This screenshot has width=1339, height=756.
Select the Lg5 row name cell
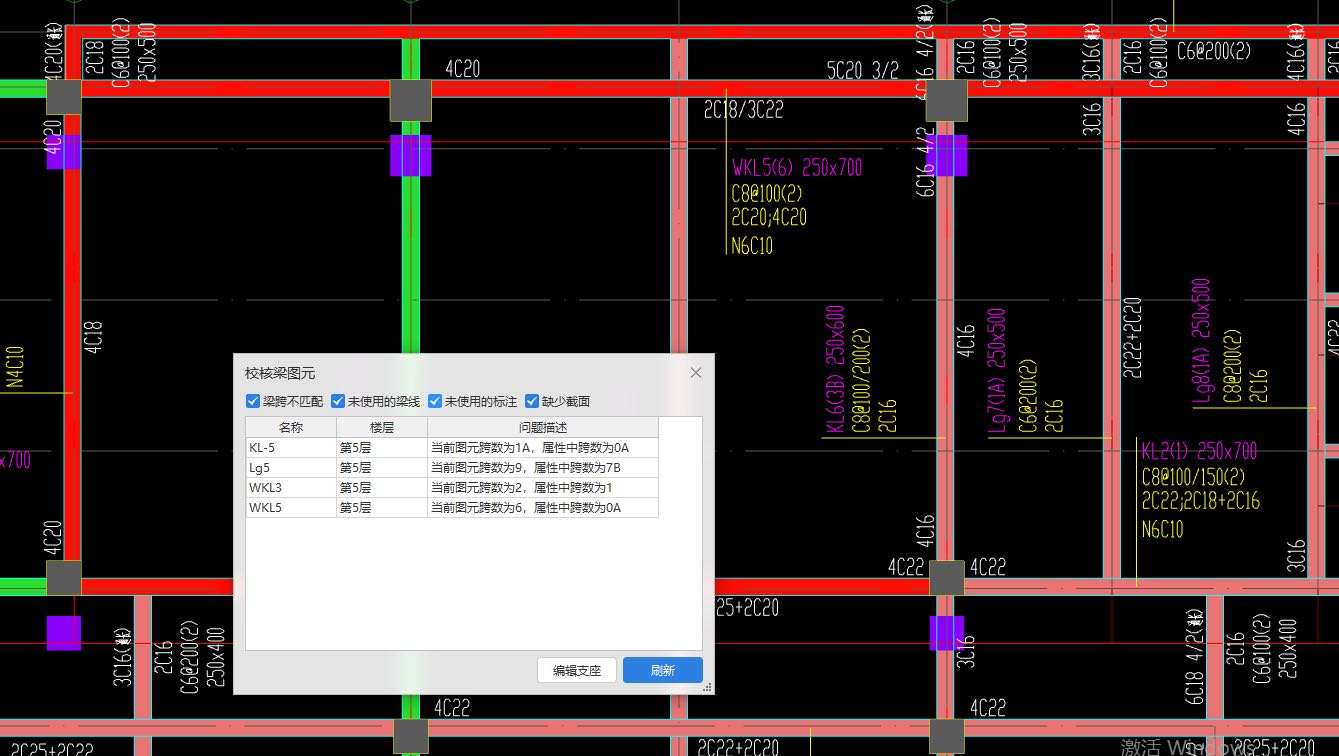pyautogui.click(x=291, y=468)
